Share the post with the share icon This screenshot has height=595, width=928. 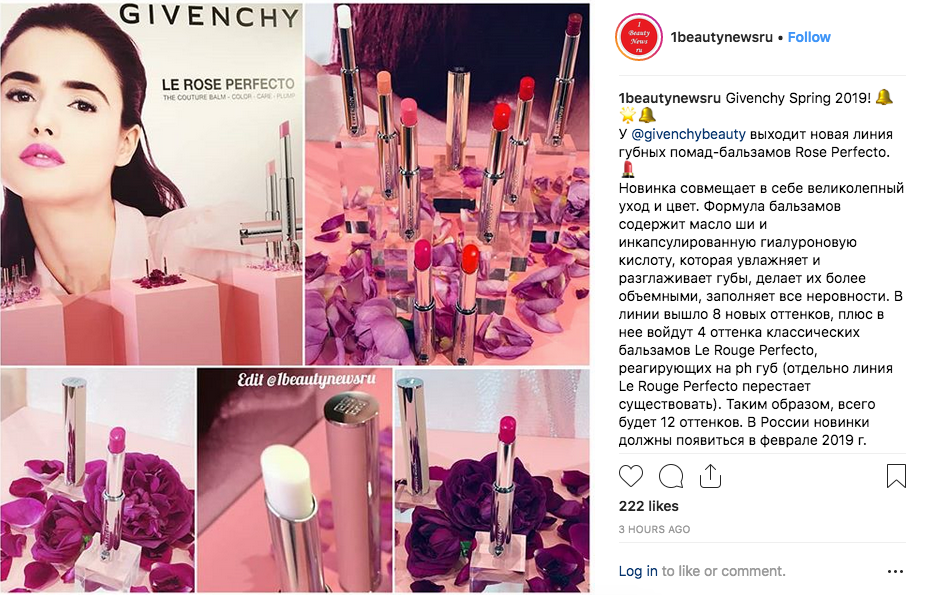click(x=710, y=475)
